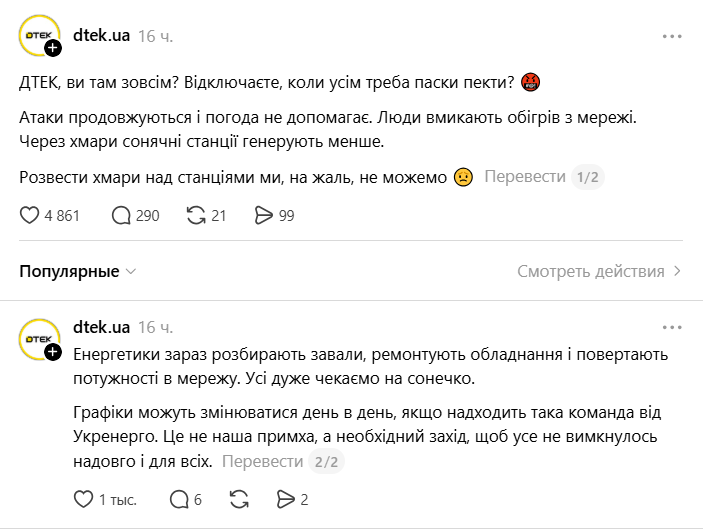
Task: Follow dtek.ua via the main avatar's plus badge
Action: tap(53, 48)
